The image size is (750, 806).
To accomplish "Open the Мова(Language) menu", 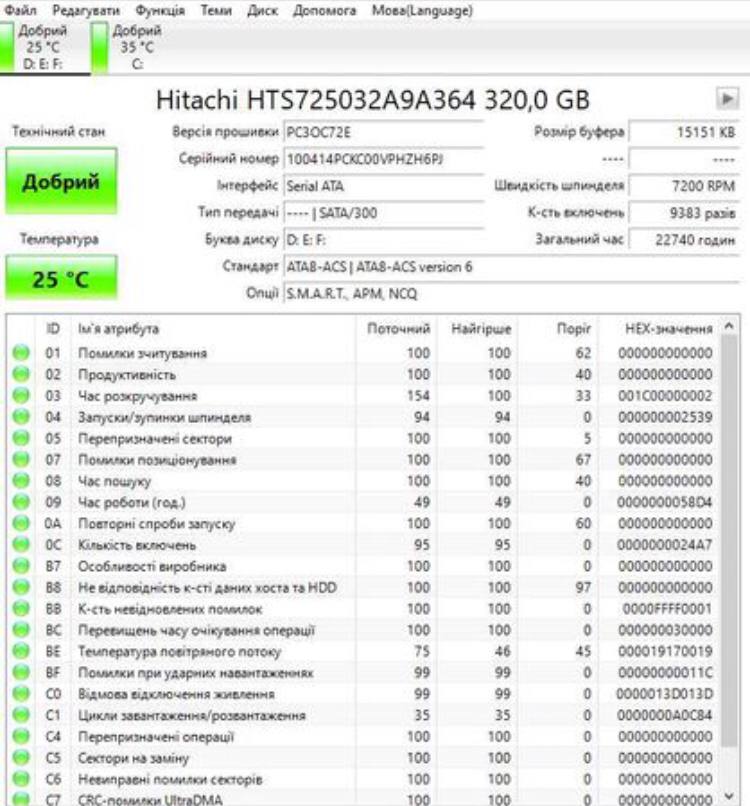I will tap(422, 10).
